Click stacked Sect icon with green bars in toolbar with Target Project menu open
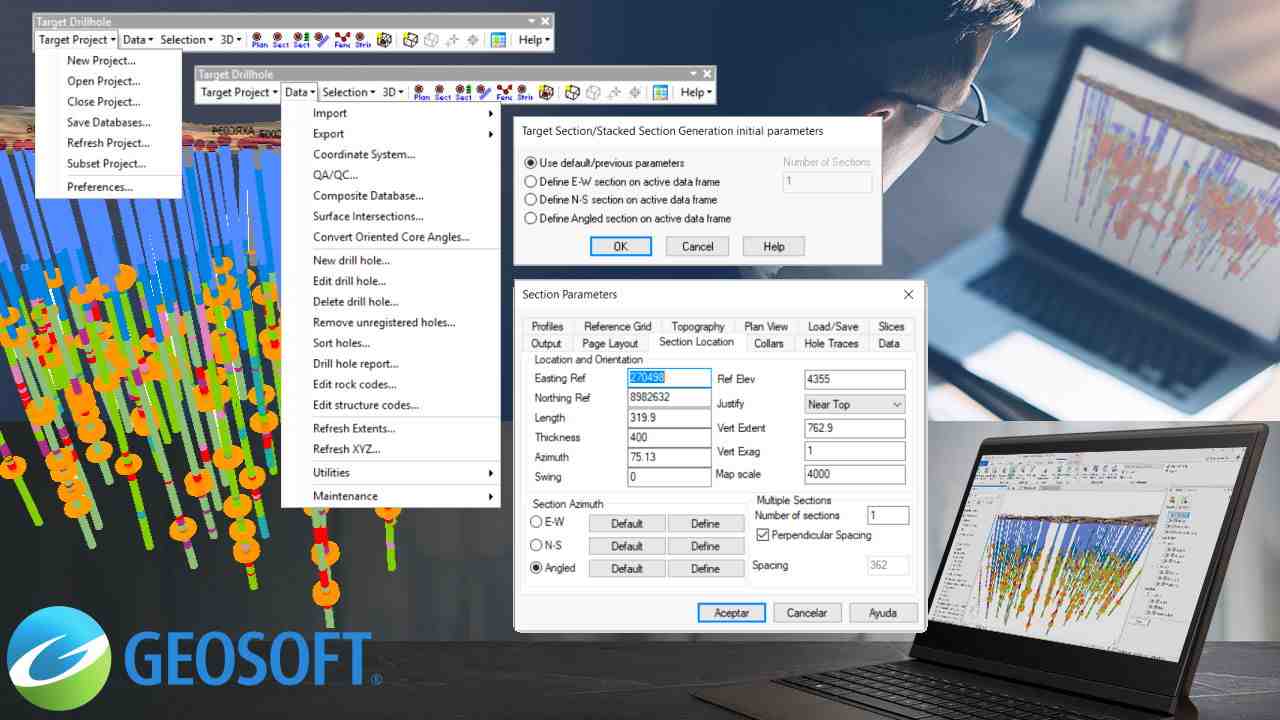The image size is (1280, 720). point(301,40)
